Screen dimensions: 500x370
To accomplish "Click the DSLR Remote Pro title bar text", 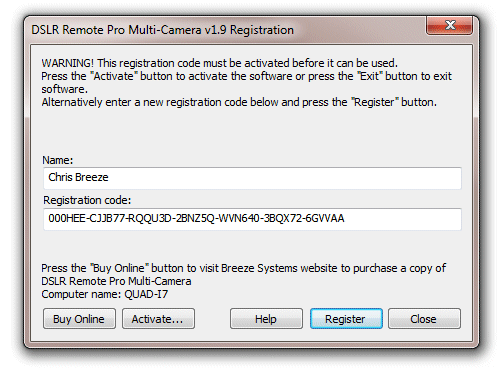I will (162, 30).
